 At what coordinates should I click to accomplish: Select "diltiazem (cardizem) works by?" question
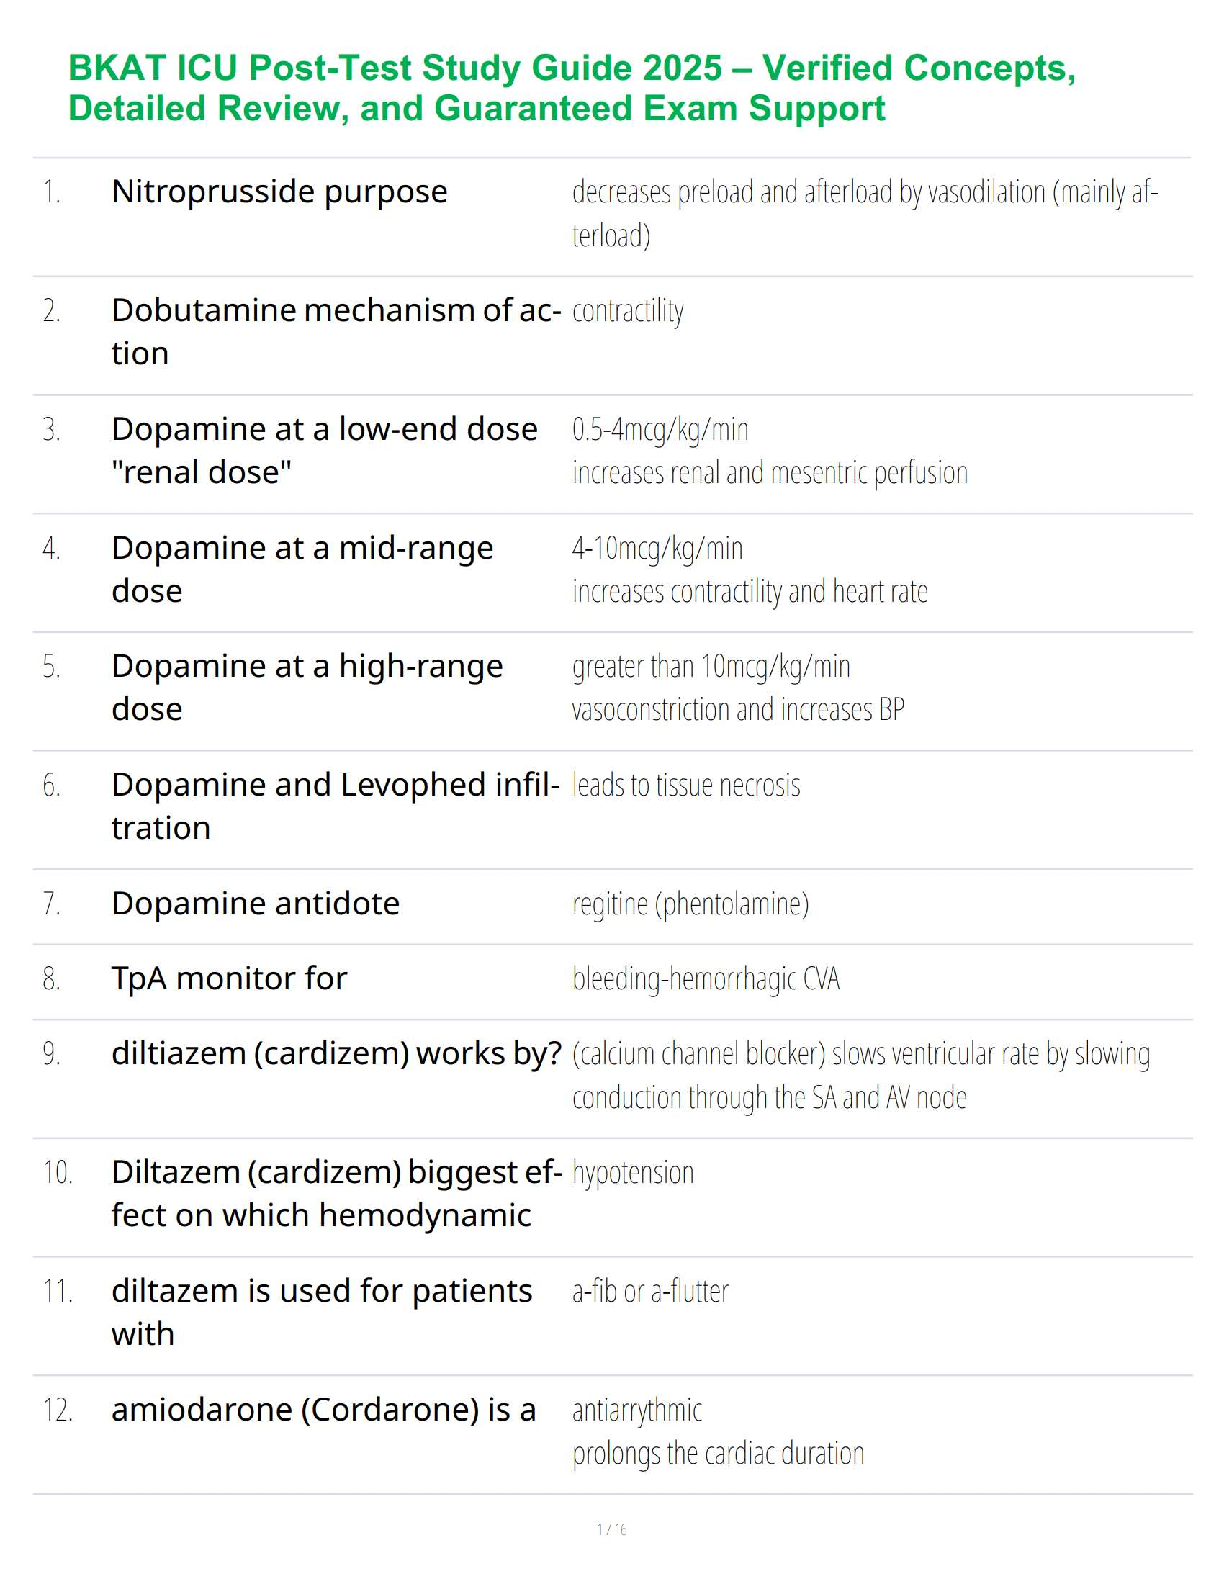coord(336,1054)
